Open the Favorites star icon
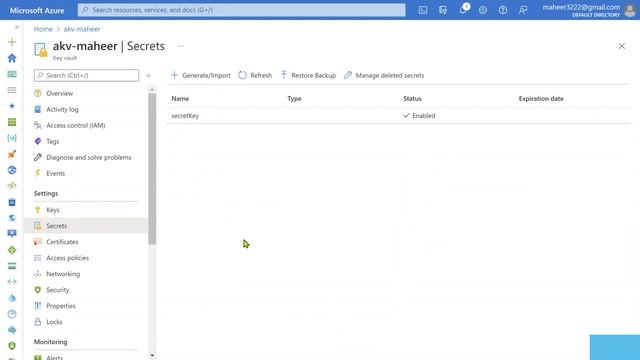The height and width of the screenshot is (360, 640). 12,106
